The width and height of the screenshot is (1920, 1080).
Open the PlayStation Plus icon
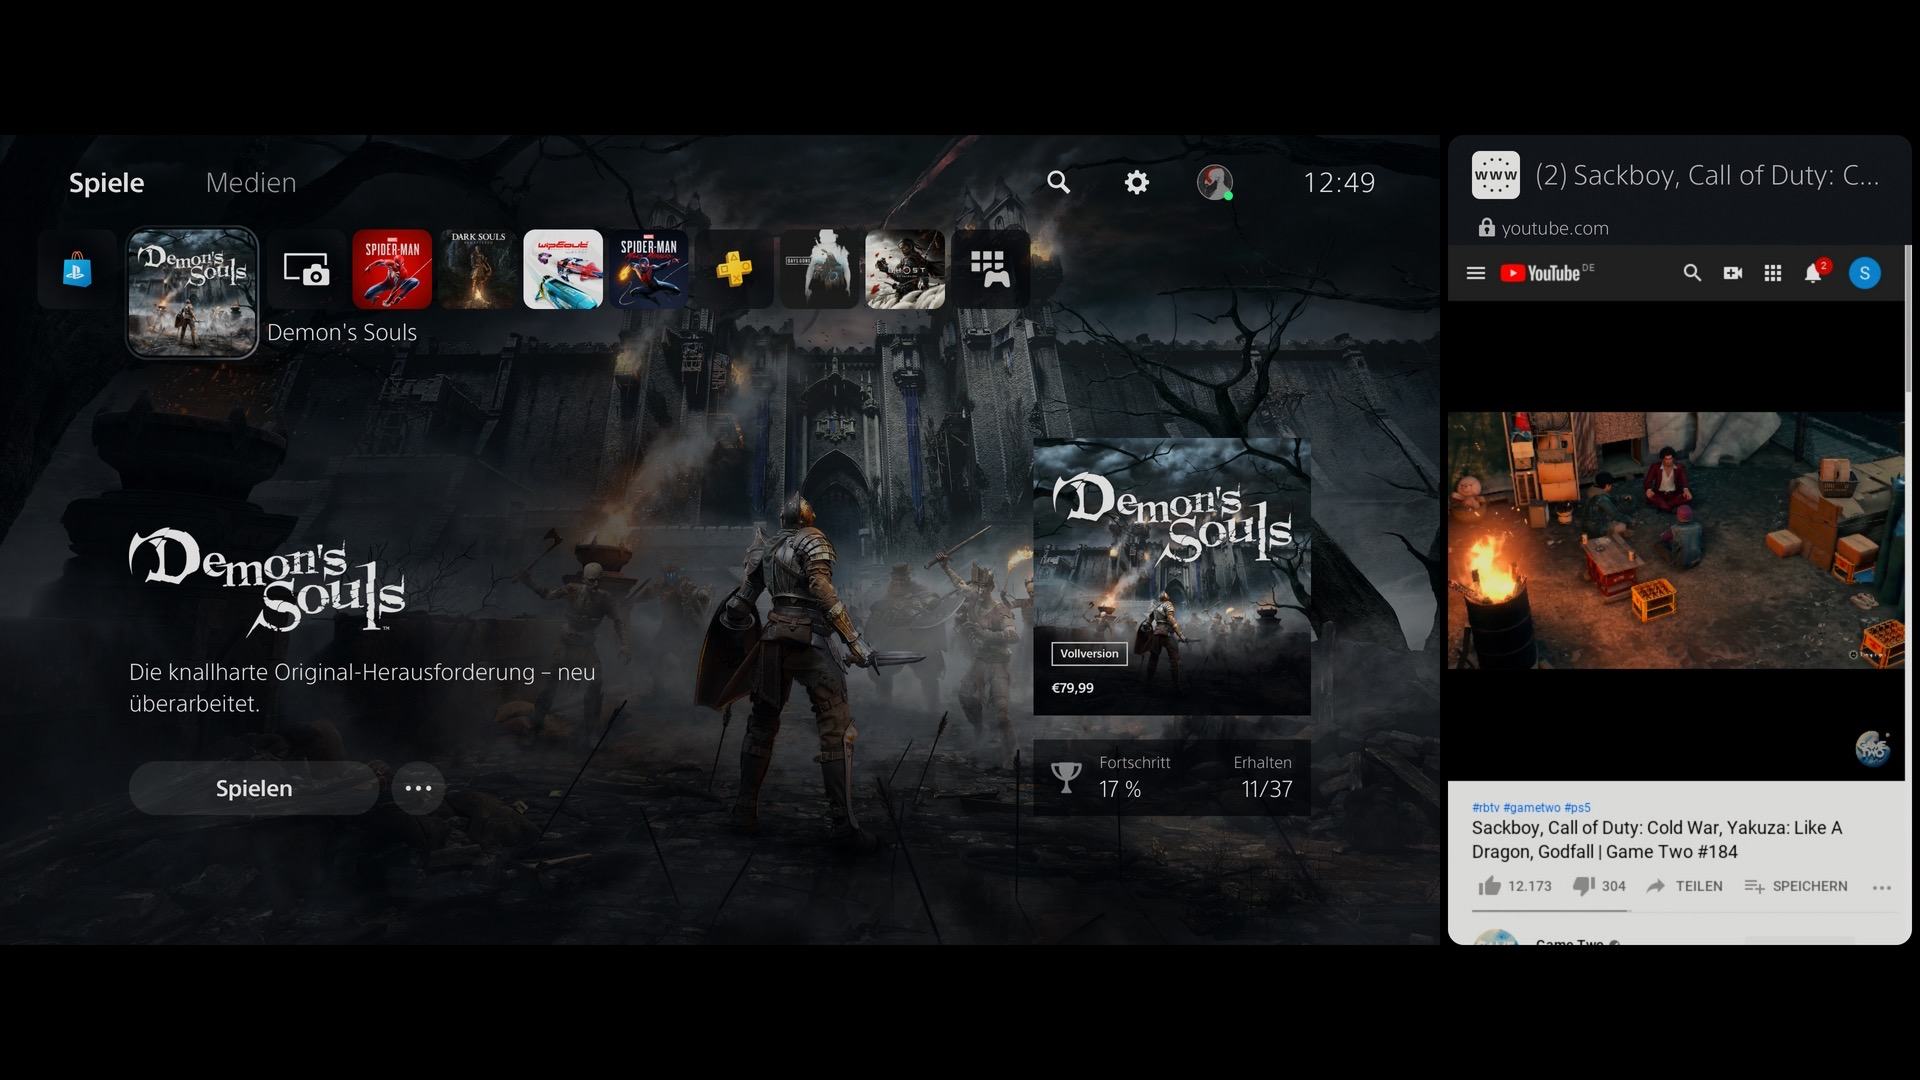(x=734, y=269)
